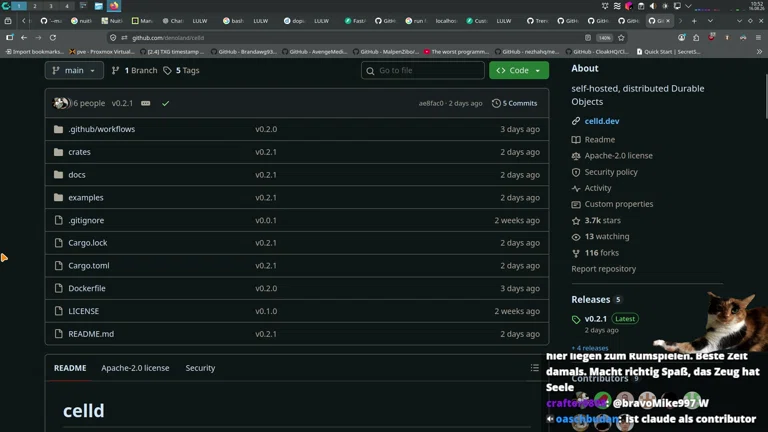Open a new browser tab
This screenshot has width=768, height=432.
tap(694, 21)
